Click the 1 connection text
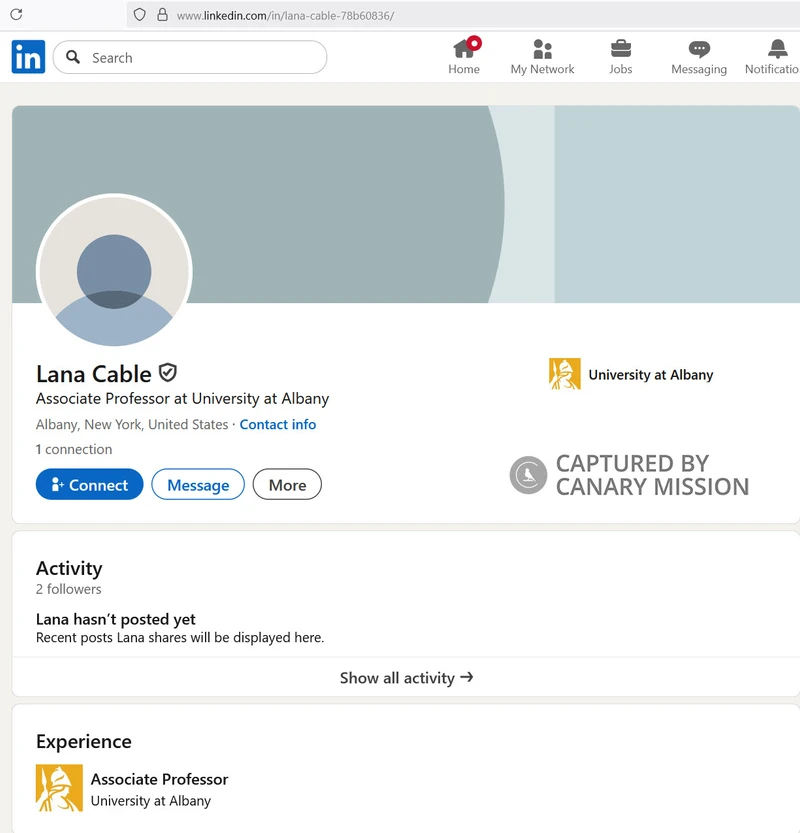This screenshot has height=833, width=800. coord(74,449)
